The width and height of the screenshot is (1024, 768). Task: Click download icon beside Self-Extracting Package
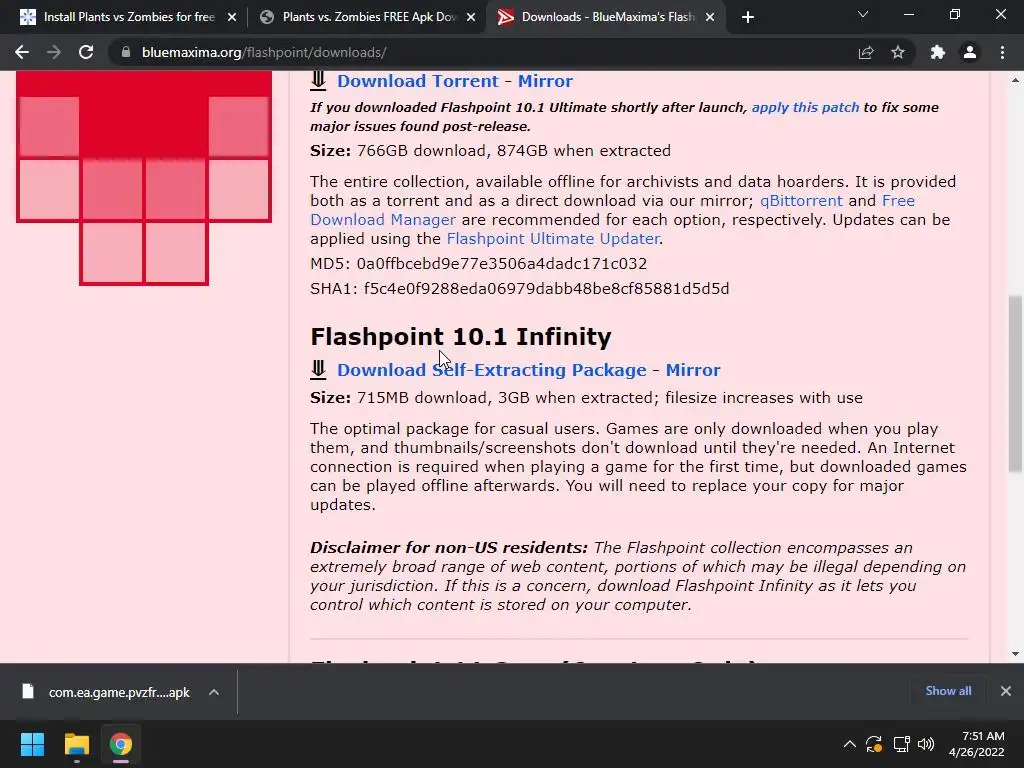click(x=318, y=370)
